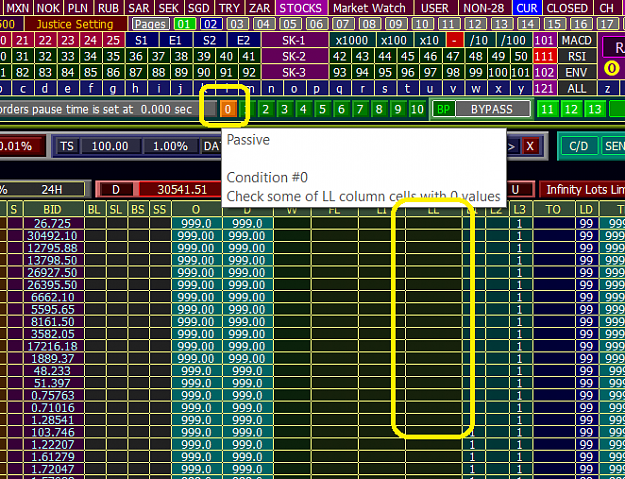Click the 24H button
This screenshot has height=479, width=625.
pos(52,189)
